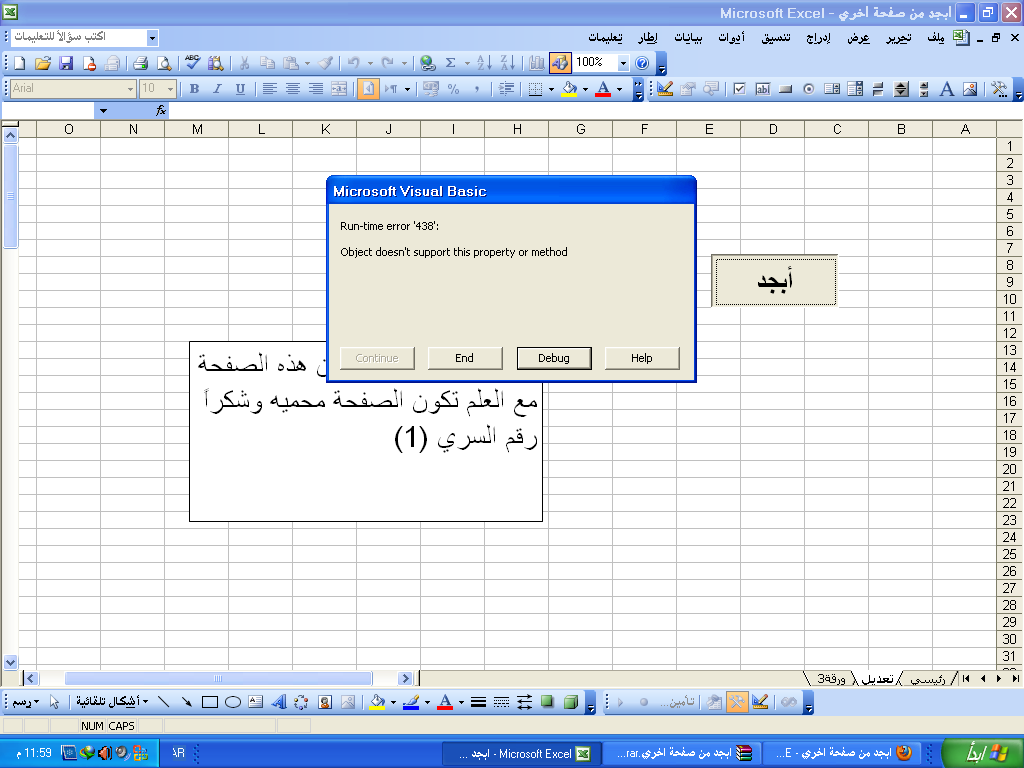Open a file with the folder icon
Screen dimensions: 1024x768
tap(43, 63)
